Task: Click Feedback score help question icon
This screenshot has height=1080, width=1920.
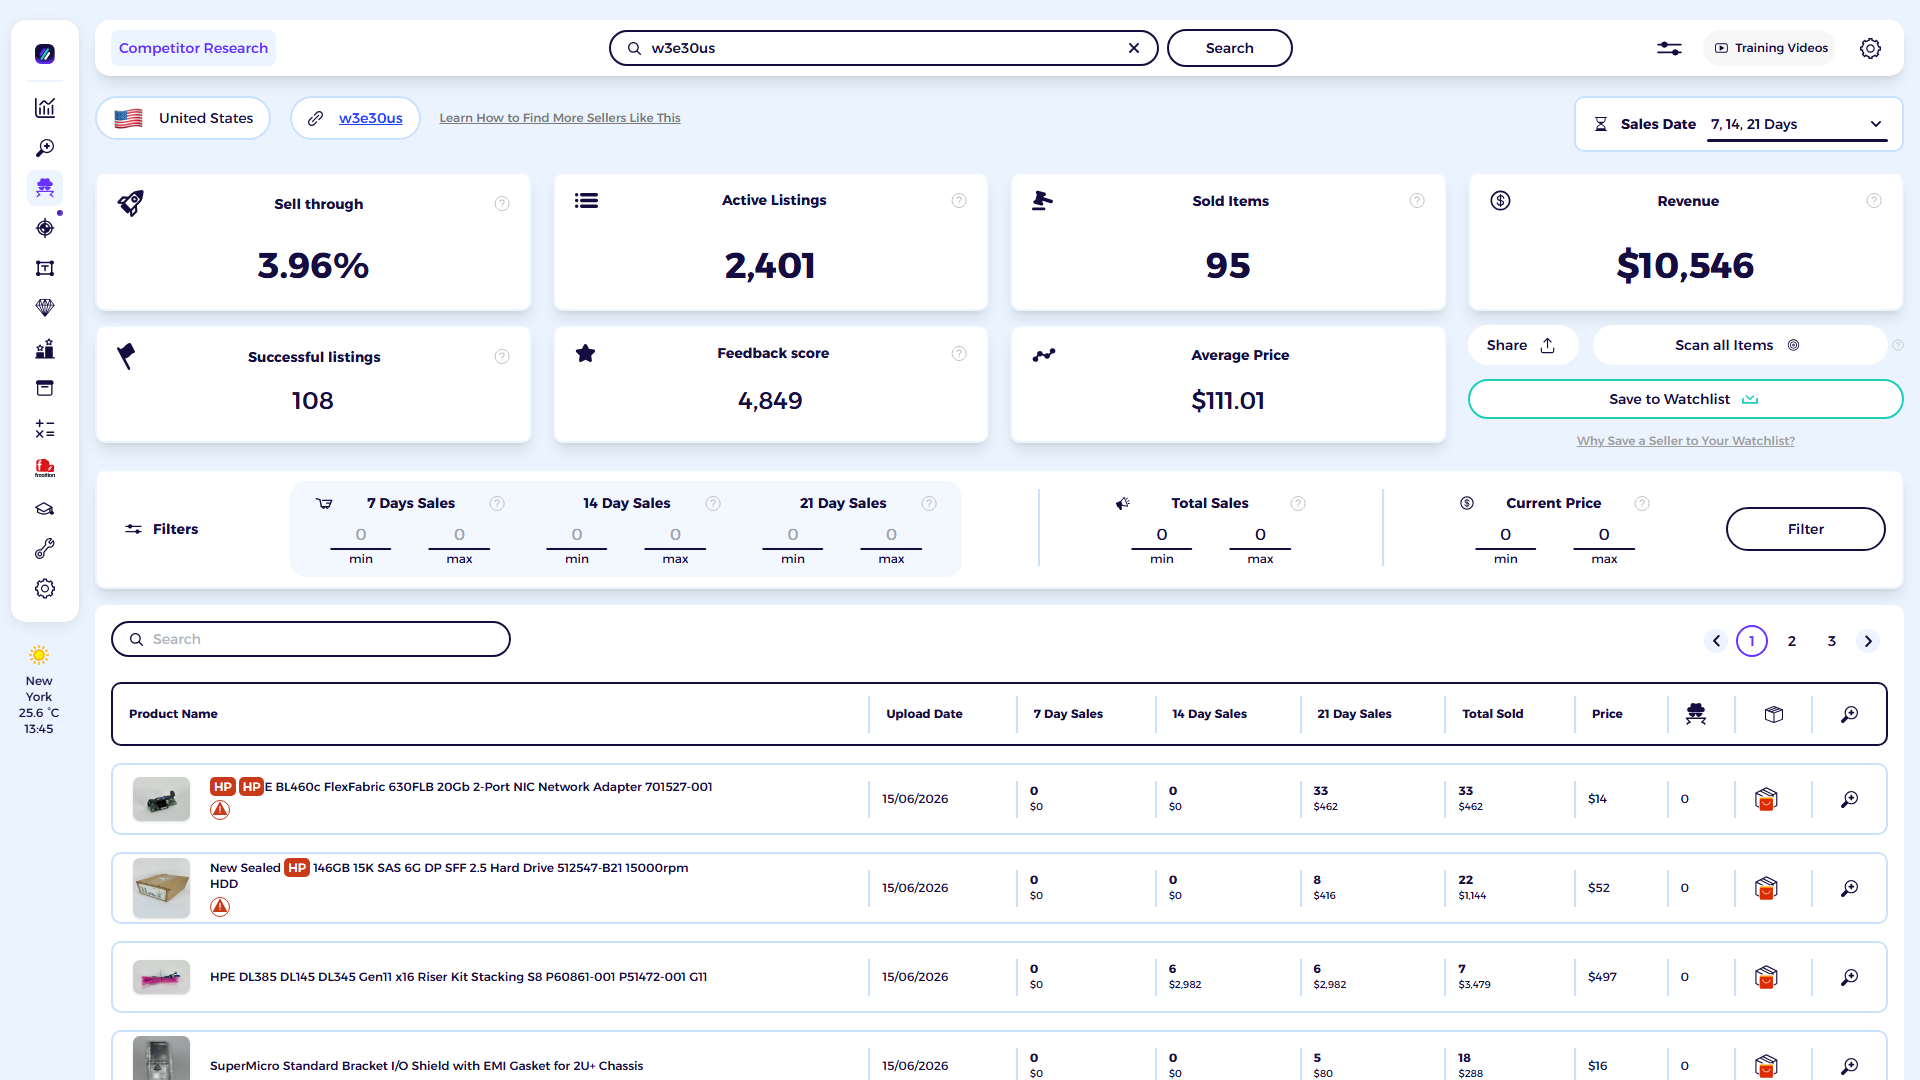Action: coord(959,353)
